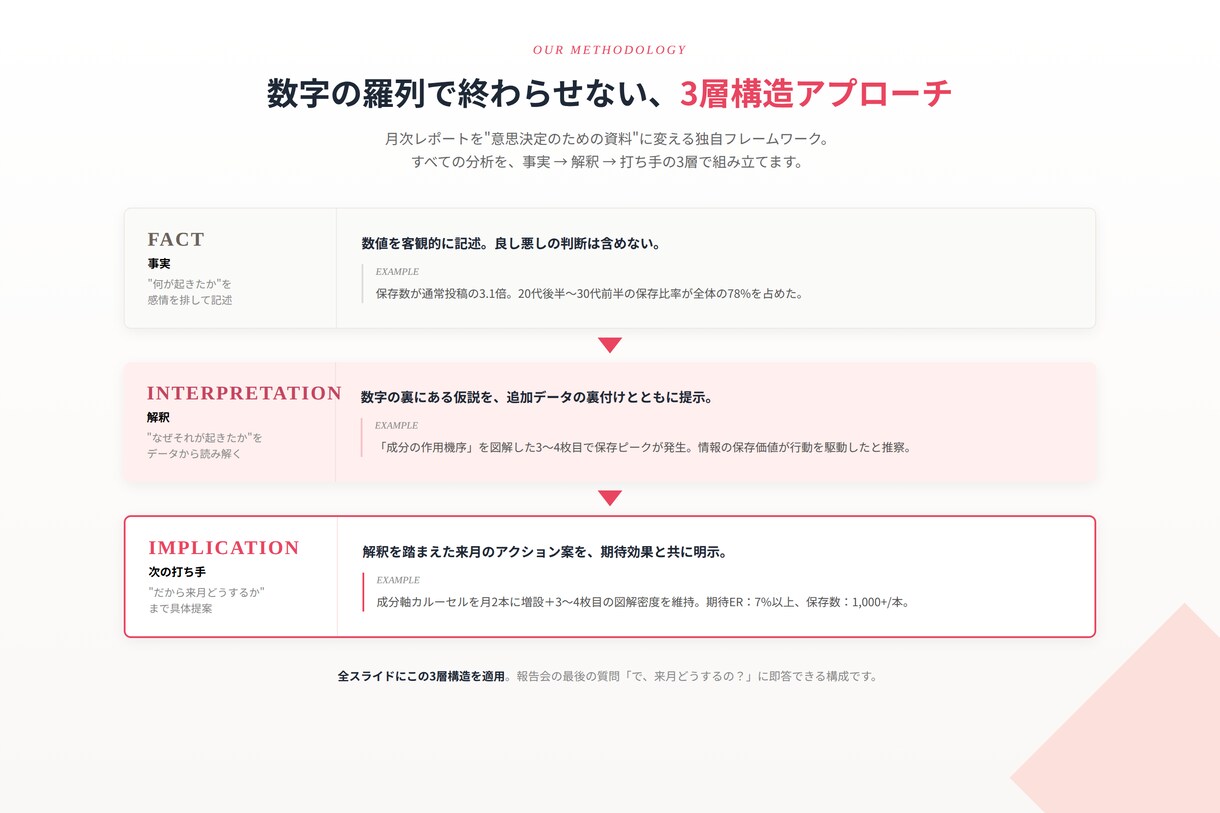Click the 報告会の最後の質問 footer sentence

click(698, 676)
